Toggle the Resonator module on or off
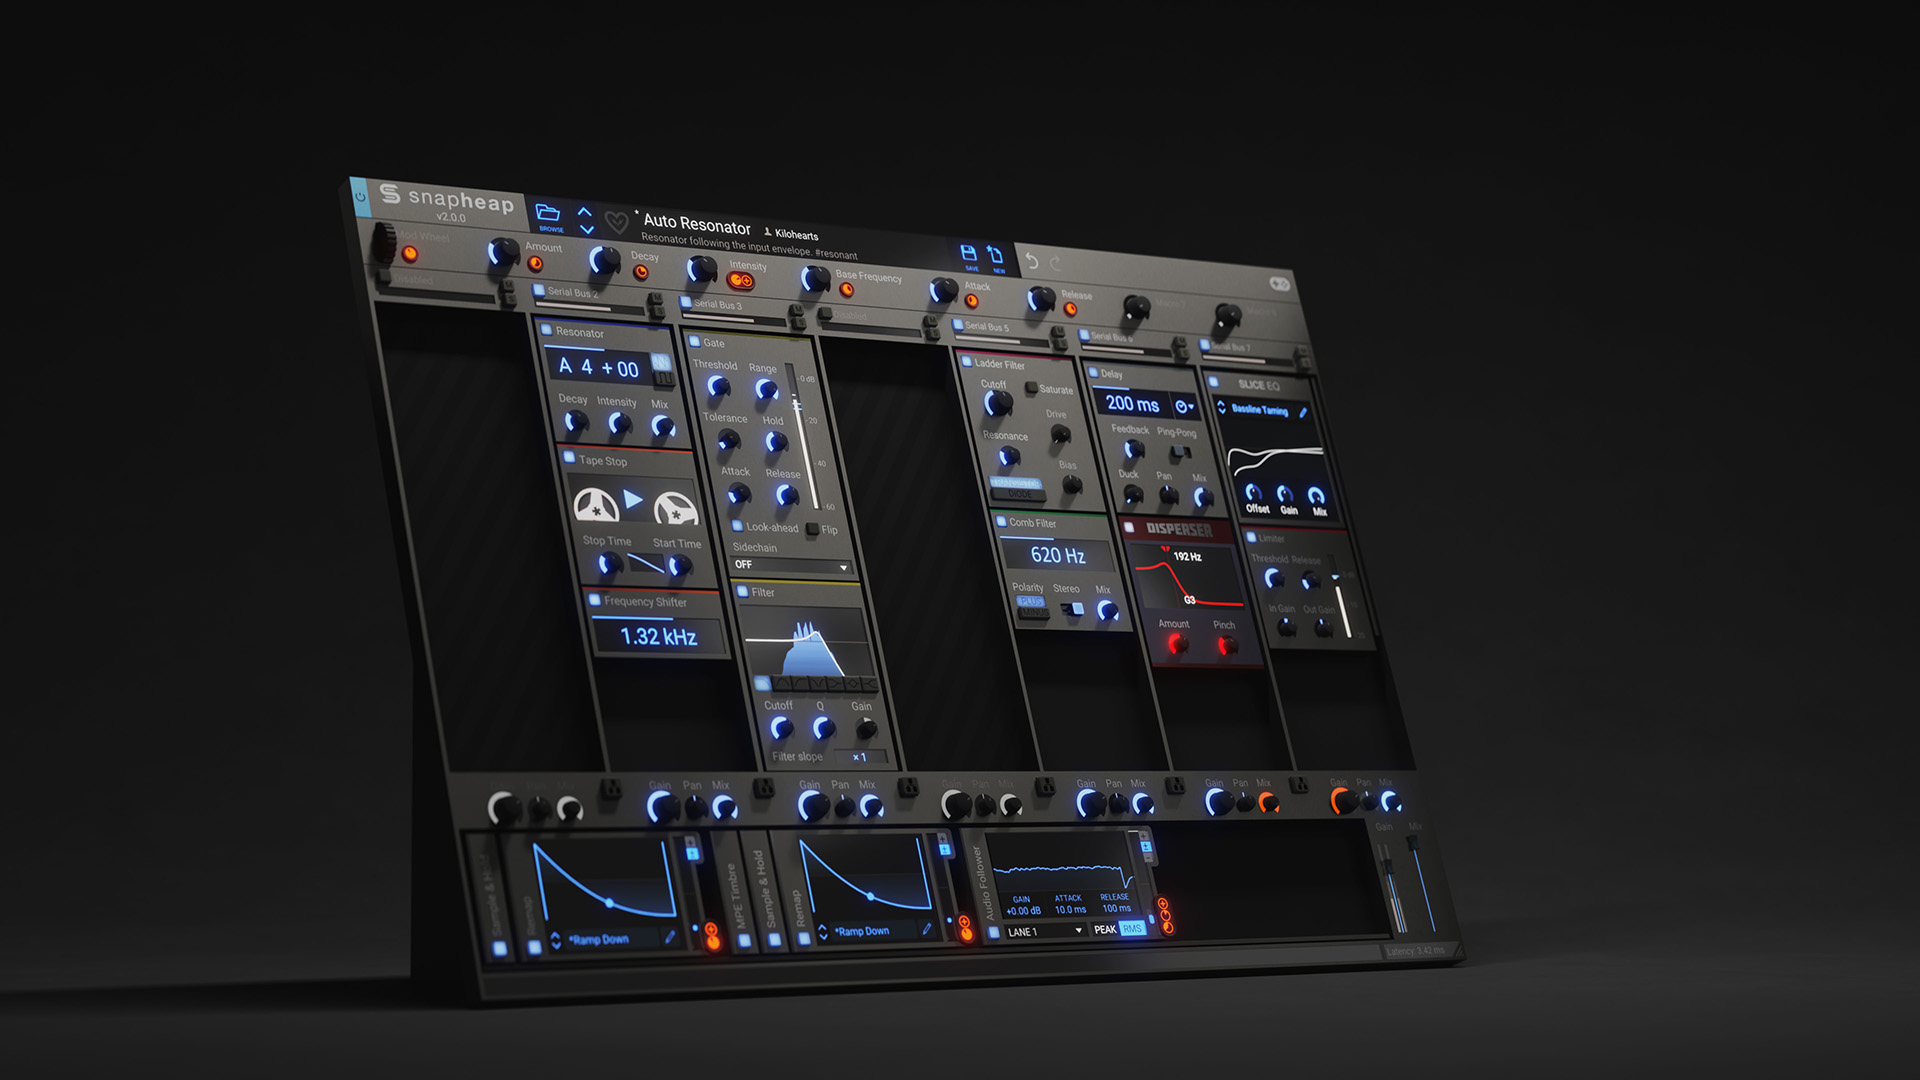 click(x=546, y=329)
